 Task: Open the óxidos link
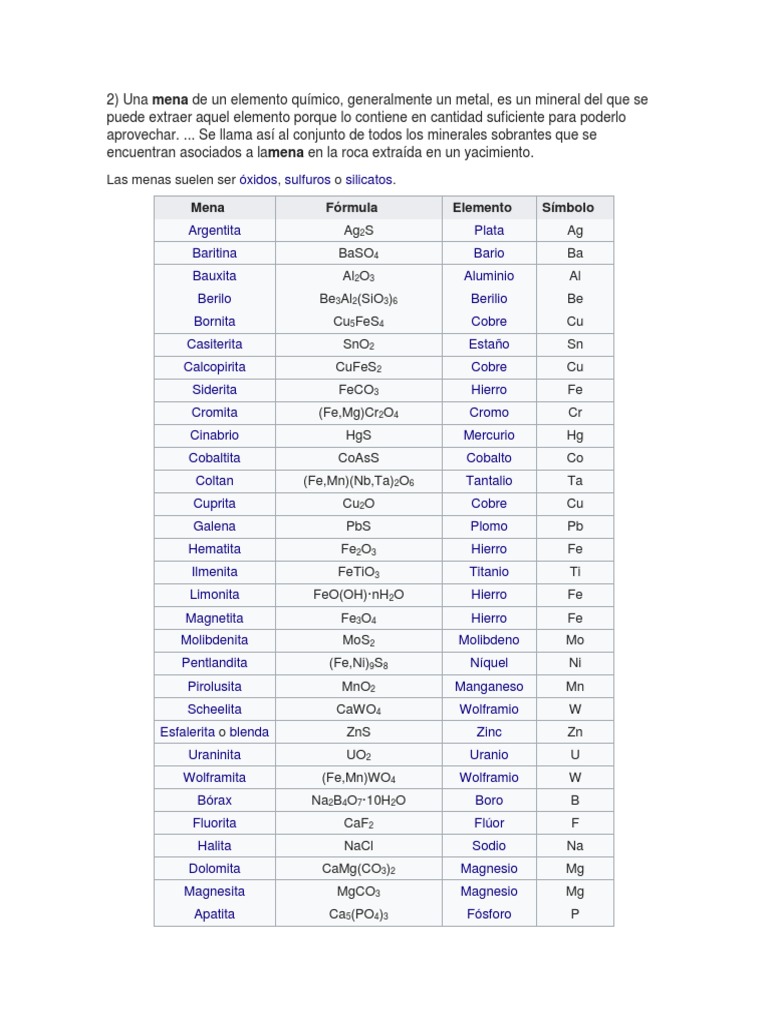[258, 180]
